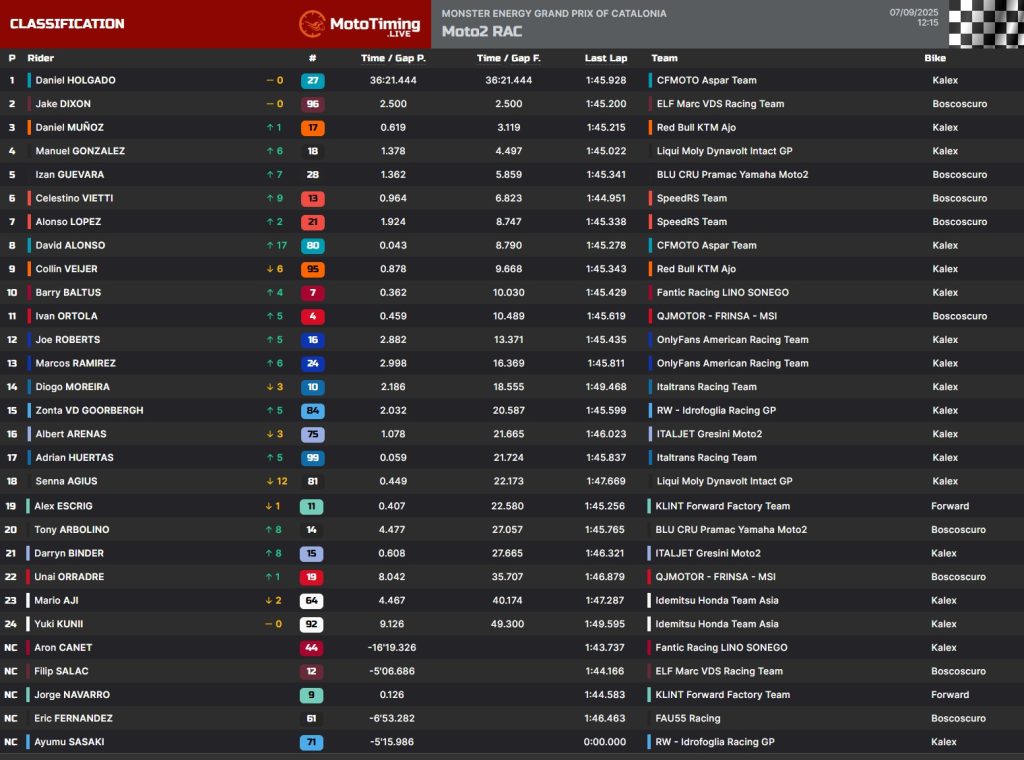The image size is (1024, 760).
Task: Click BLU CRU Pramac Yamaha Moto2 for Guevara
Action: click(x=733, y=174)
